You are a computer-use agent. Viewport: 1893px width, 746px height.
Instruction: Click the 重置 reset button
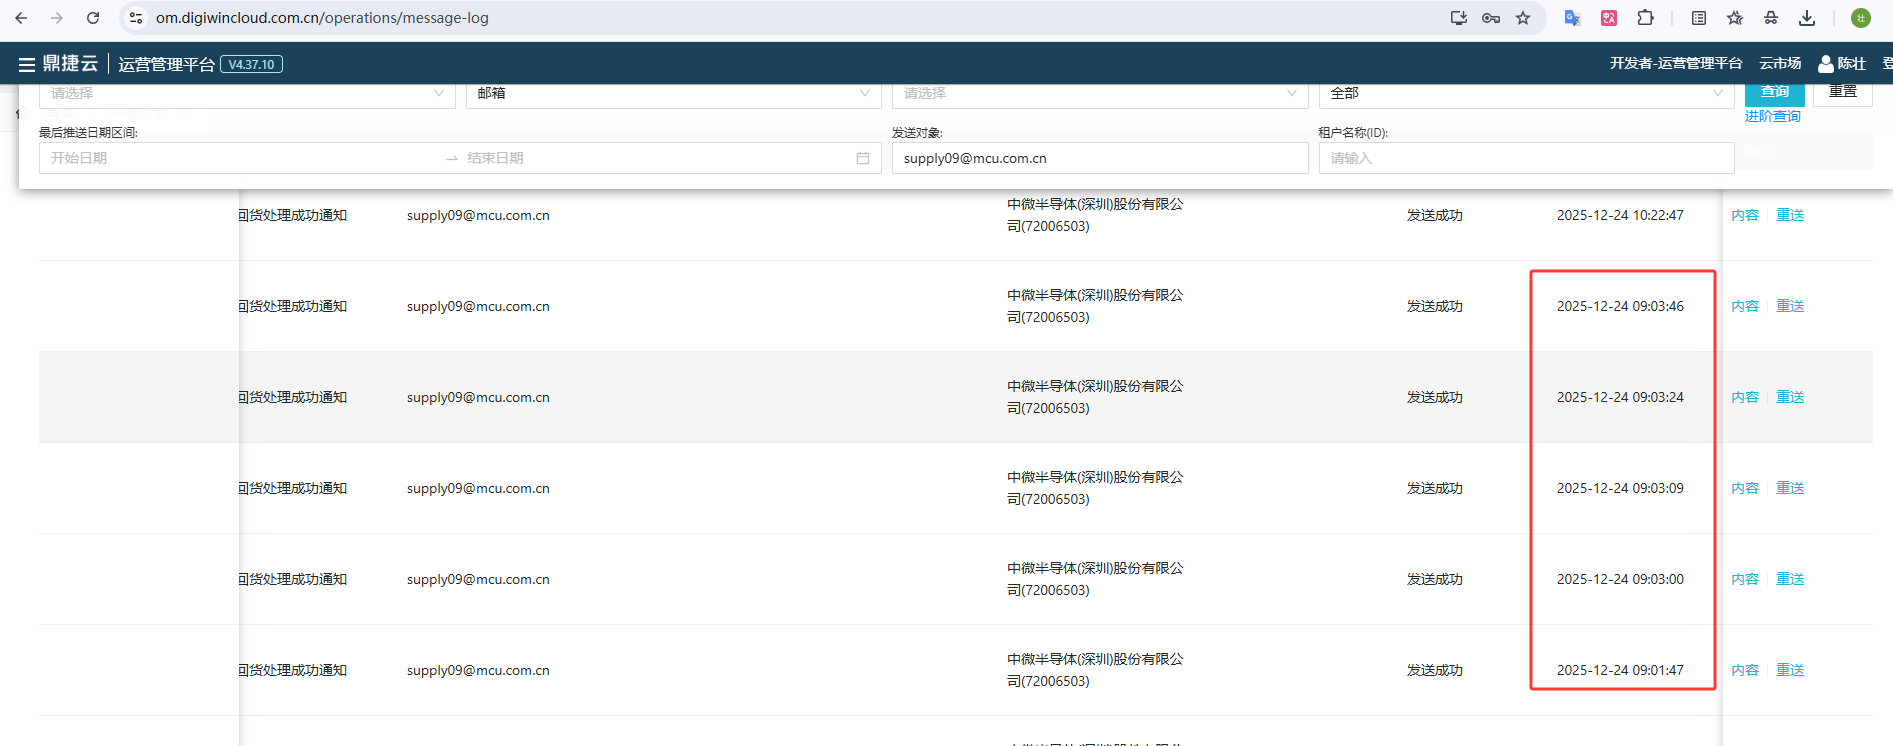pyautogui.click(x=1842, y=93)
